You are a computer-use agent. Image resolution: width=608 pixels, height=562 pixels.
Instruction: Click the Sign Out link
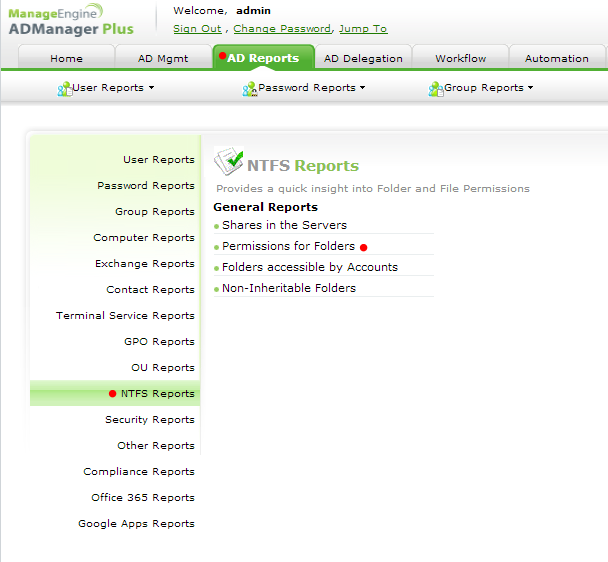197,29
